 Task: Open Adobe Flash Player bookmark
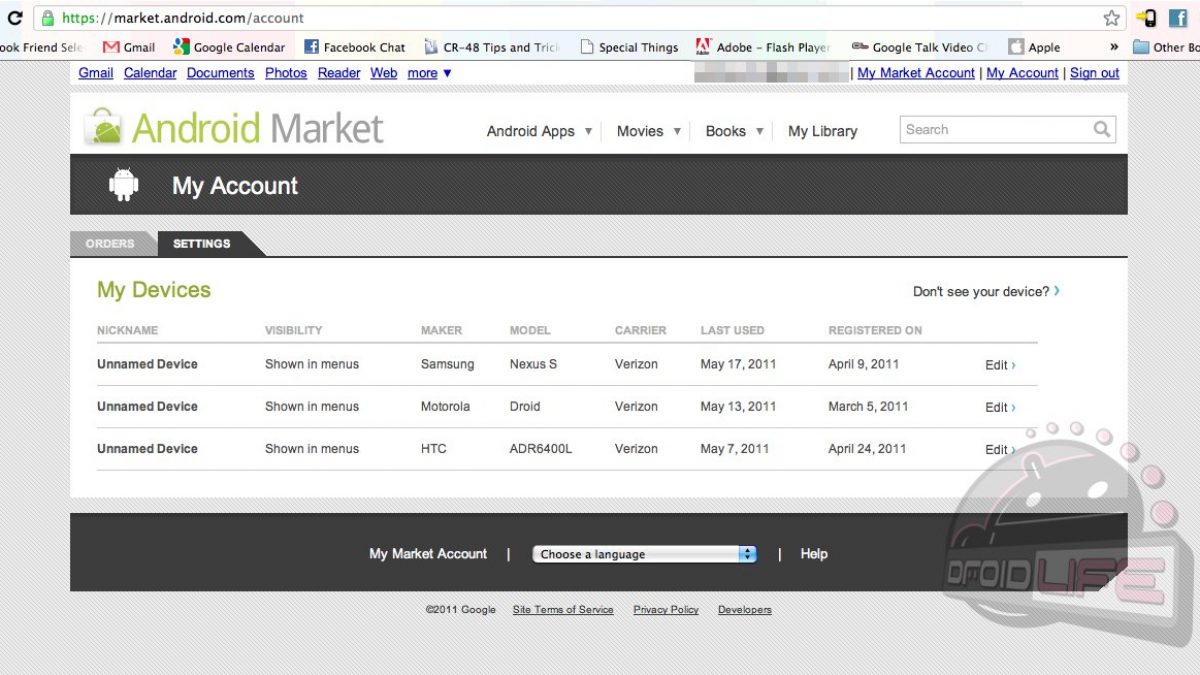(x=763, y=47)
